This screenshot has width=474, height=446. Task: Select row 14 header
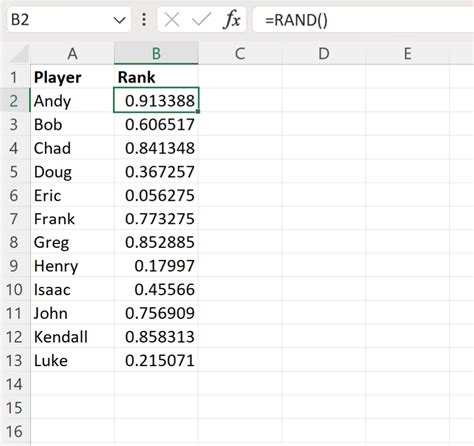point(15,384)
